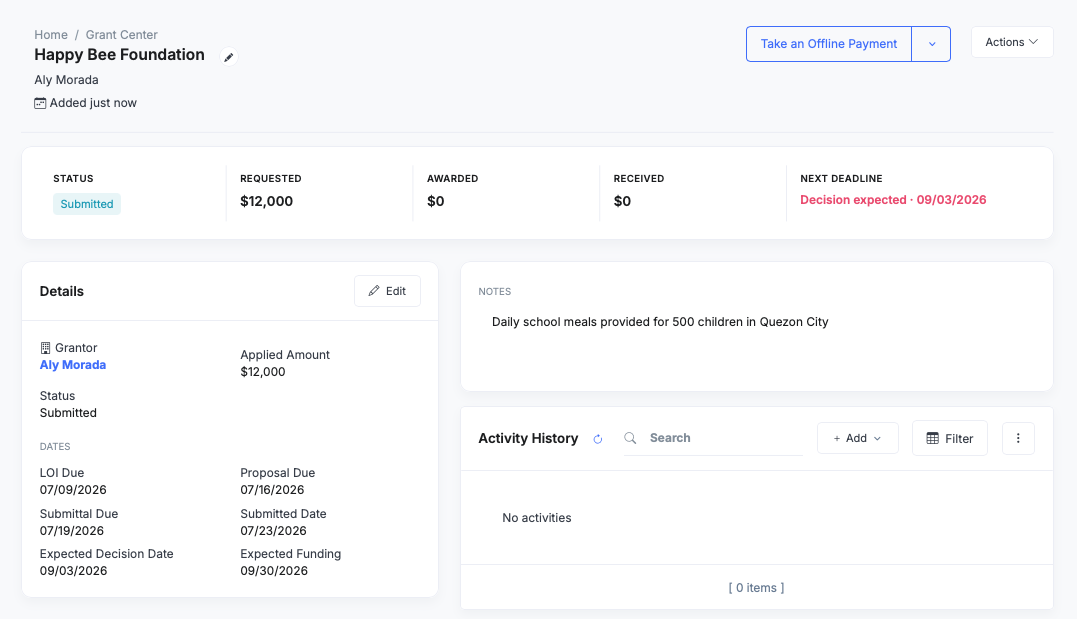
Task: Click the Submittal Due date 07/19/2026
Action: [71, 530]
